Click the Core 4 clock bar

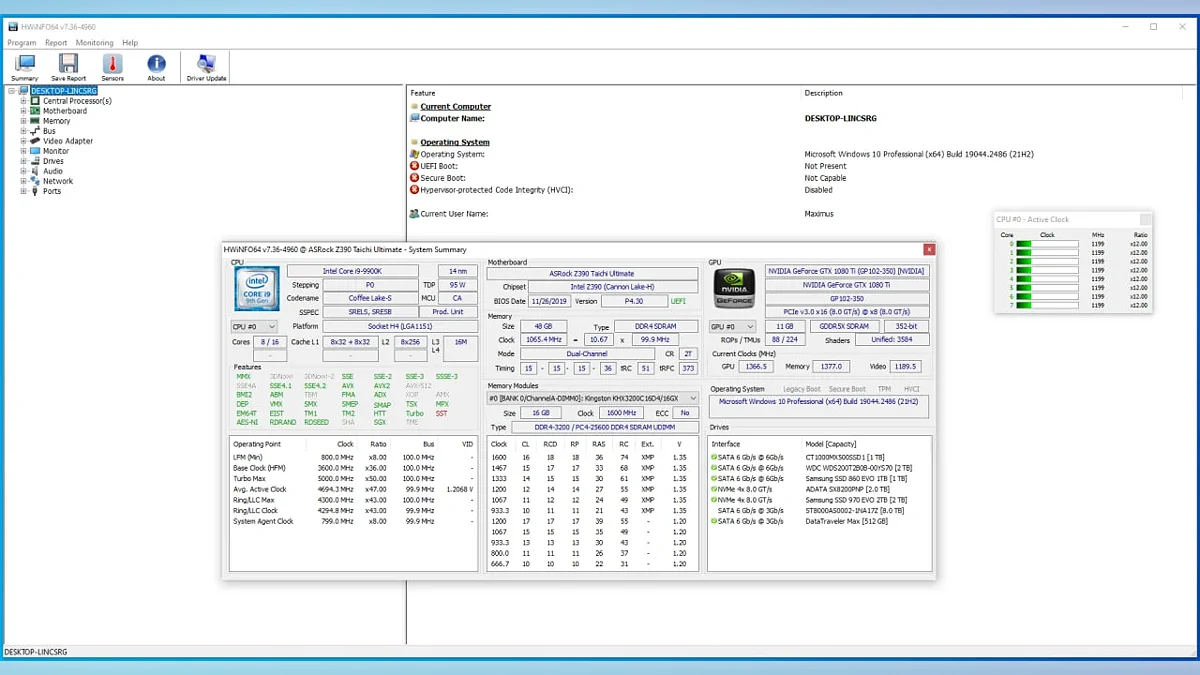[x=1047, y=279]
